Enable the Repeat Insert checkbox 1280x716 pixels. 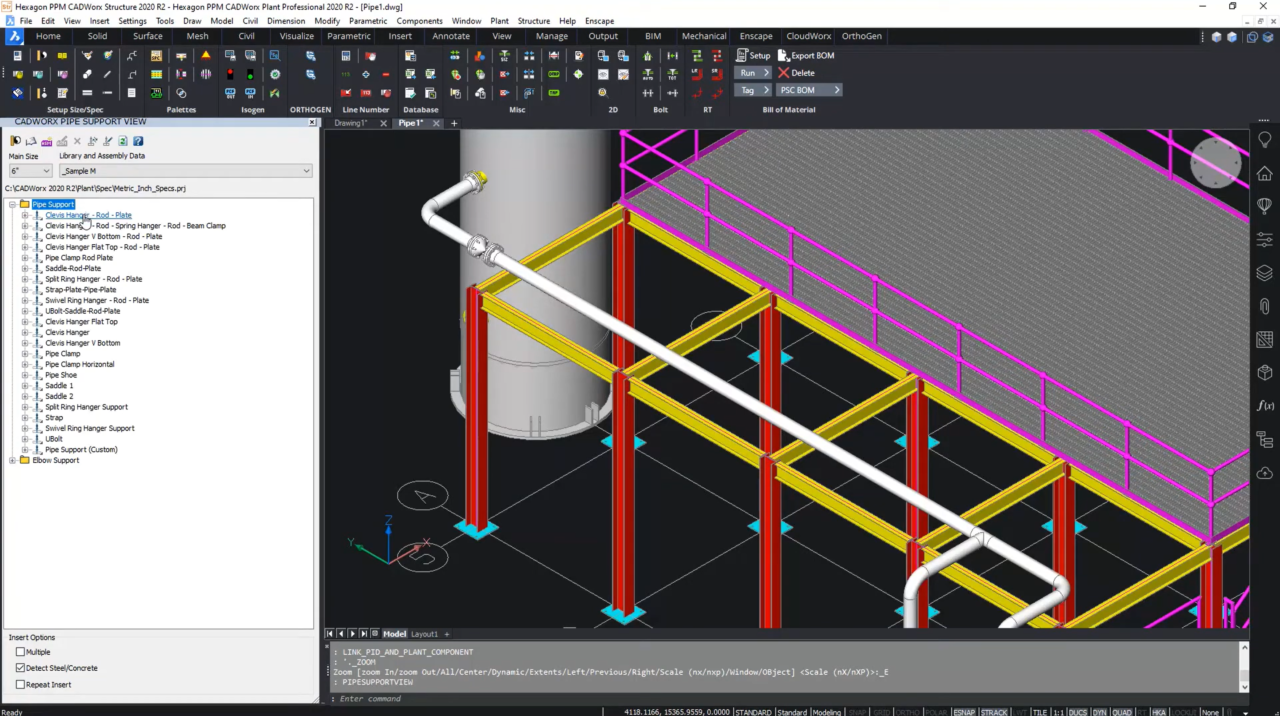point(20,685)
